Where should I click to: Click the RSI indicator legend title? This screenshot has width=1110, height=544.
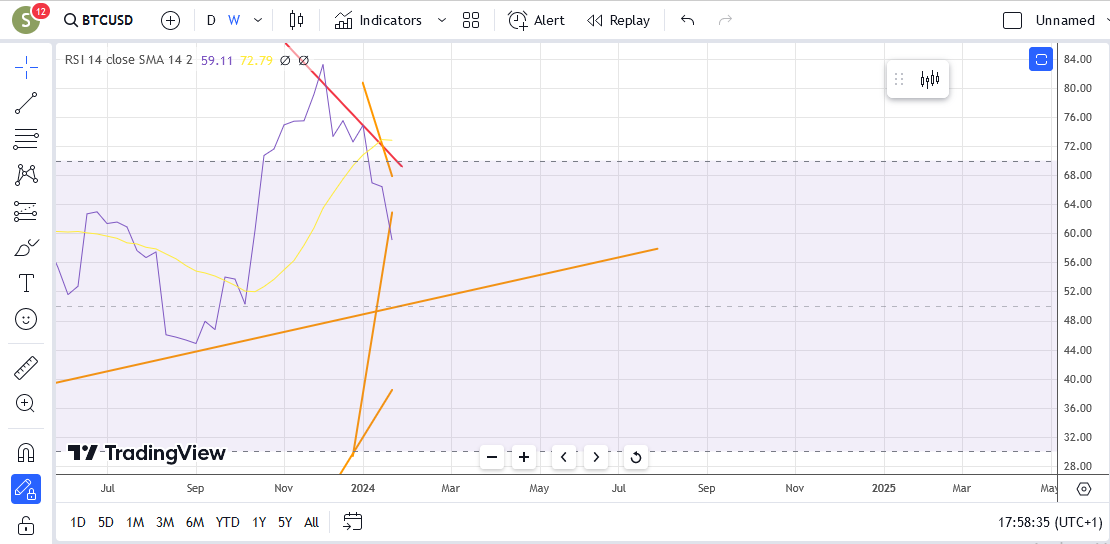click(129, 60)
